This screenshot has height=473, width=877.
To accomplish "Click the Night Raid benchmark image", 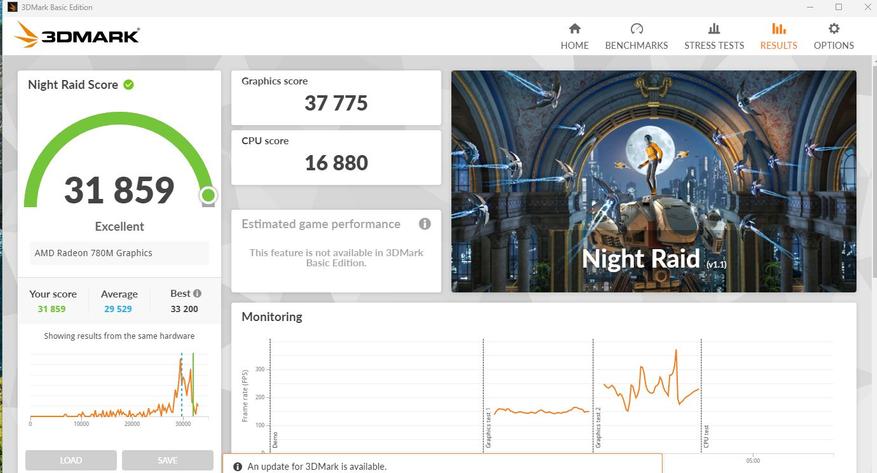I will (x=654, y=181).
